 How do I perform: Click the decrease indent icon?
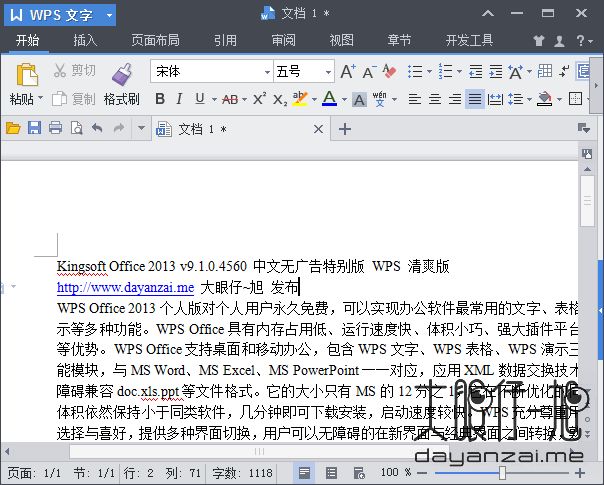(x=475, y=72)
